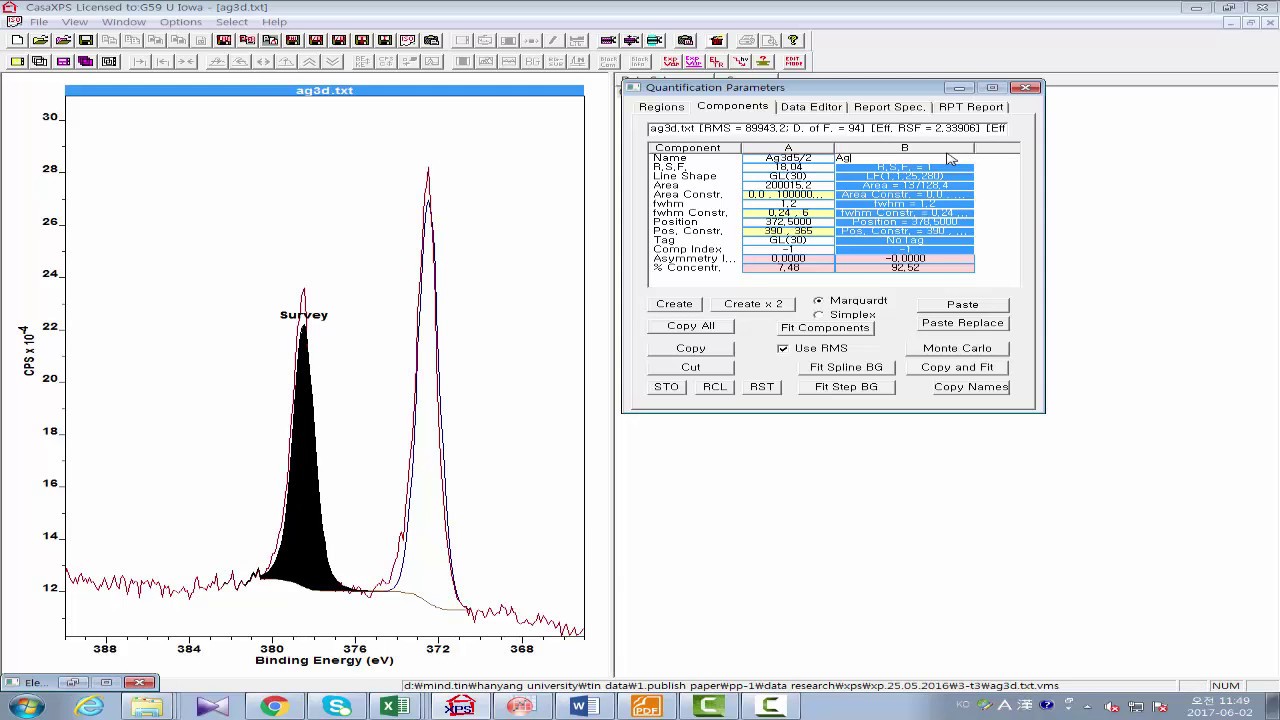
Task: Click the Save floppy disk toolbar icon
Action: click(x=85, y=40)
